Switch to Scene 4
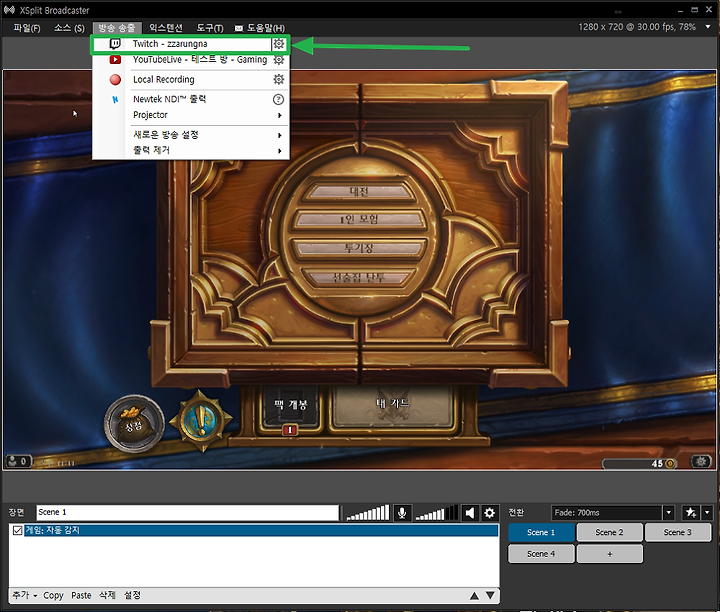The height and width of the screenshot is (612, 720). pyautogui.click(x=541, y=554)
